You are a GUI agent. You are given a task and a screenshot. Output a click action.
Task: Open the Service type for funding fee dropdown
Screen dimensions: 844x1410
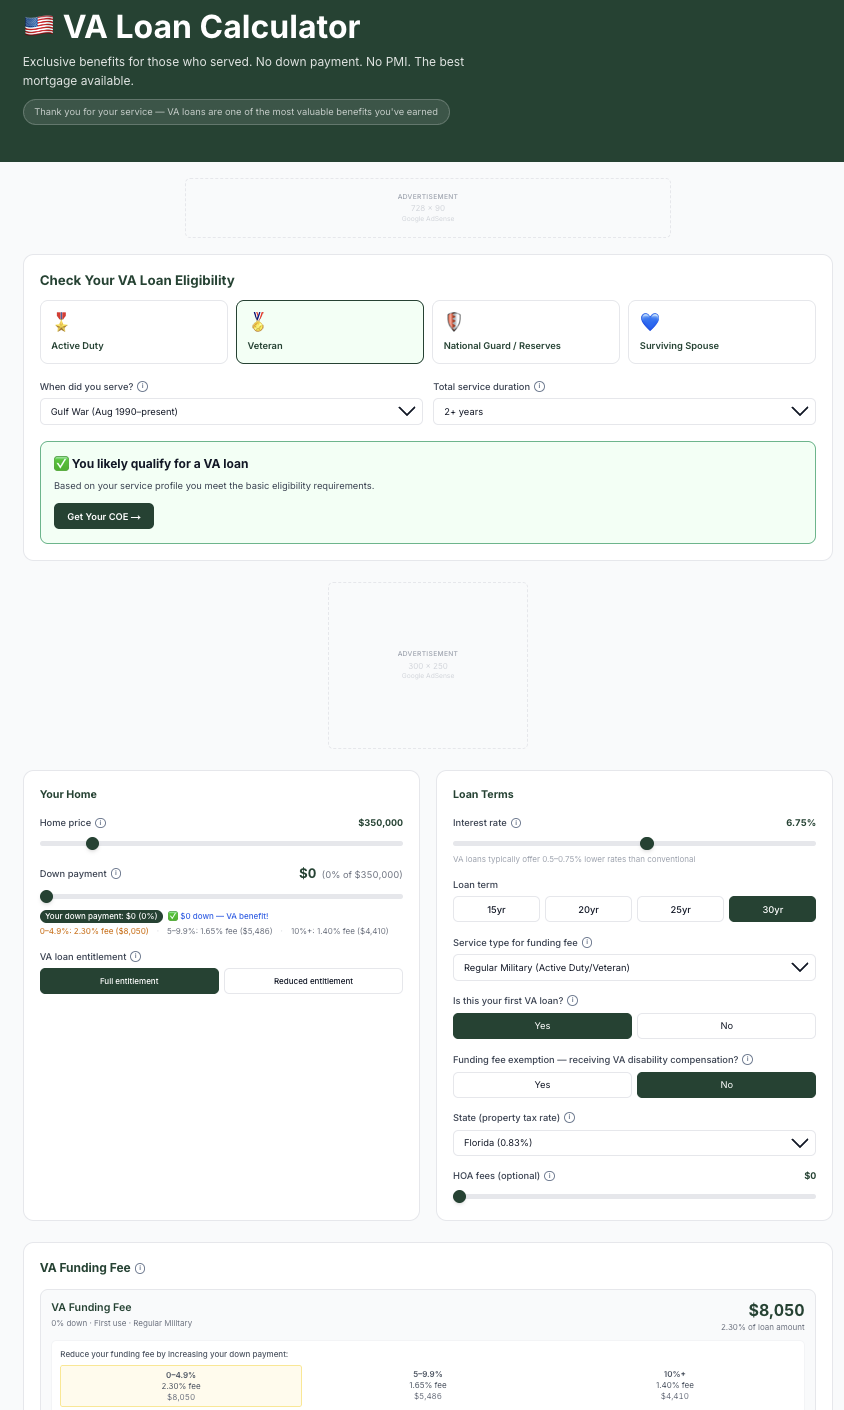click(634, 967)
